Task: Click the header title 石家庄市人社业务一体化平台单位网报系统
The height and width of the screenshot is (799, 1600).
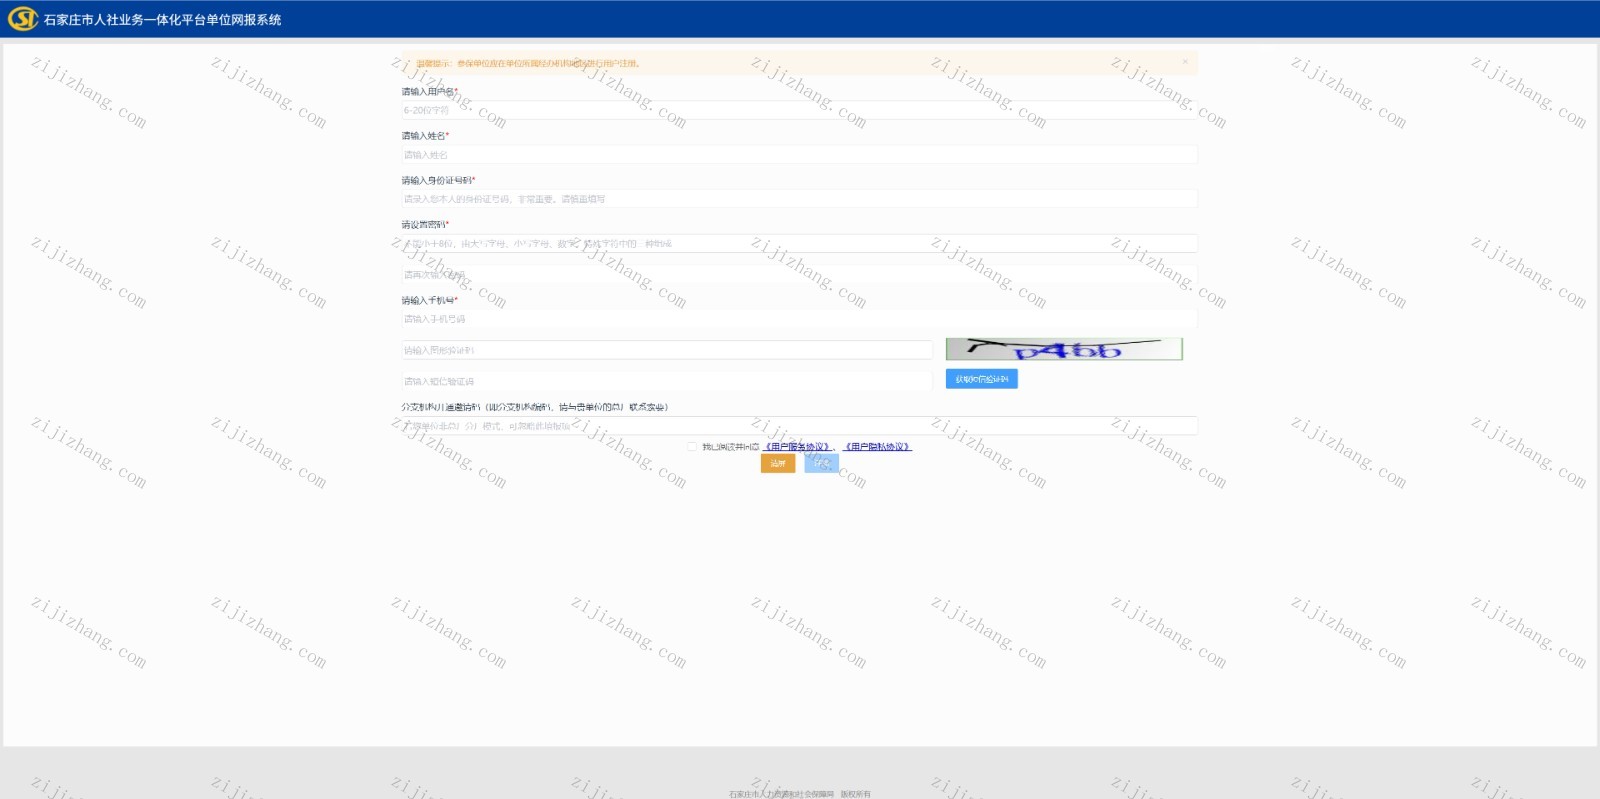Action: (163, 20)
